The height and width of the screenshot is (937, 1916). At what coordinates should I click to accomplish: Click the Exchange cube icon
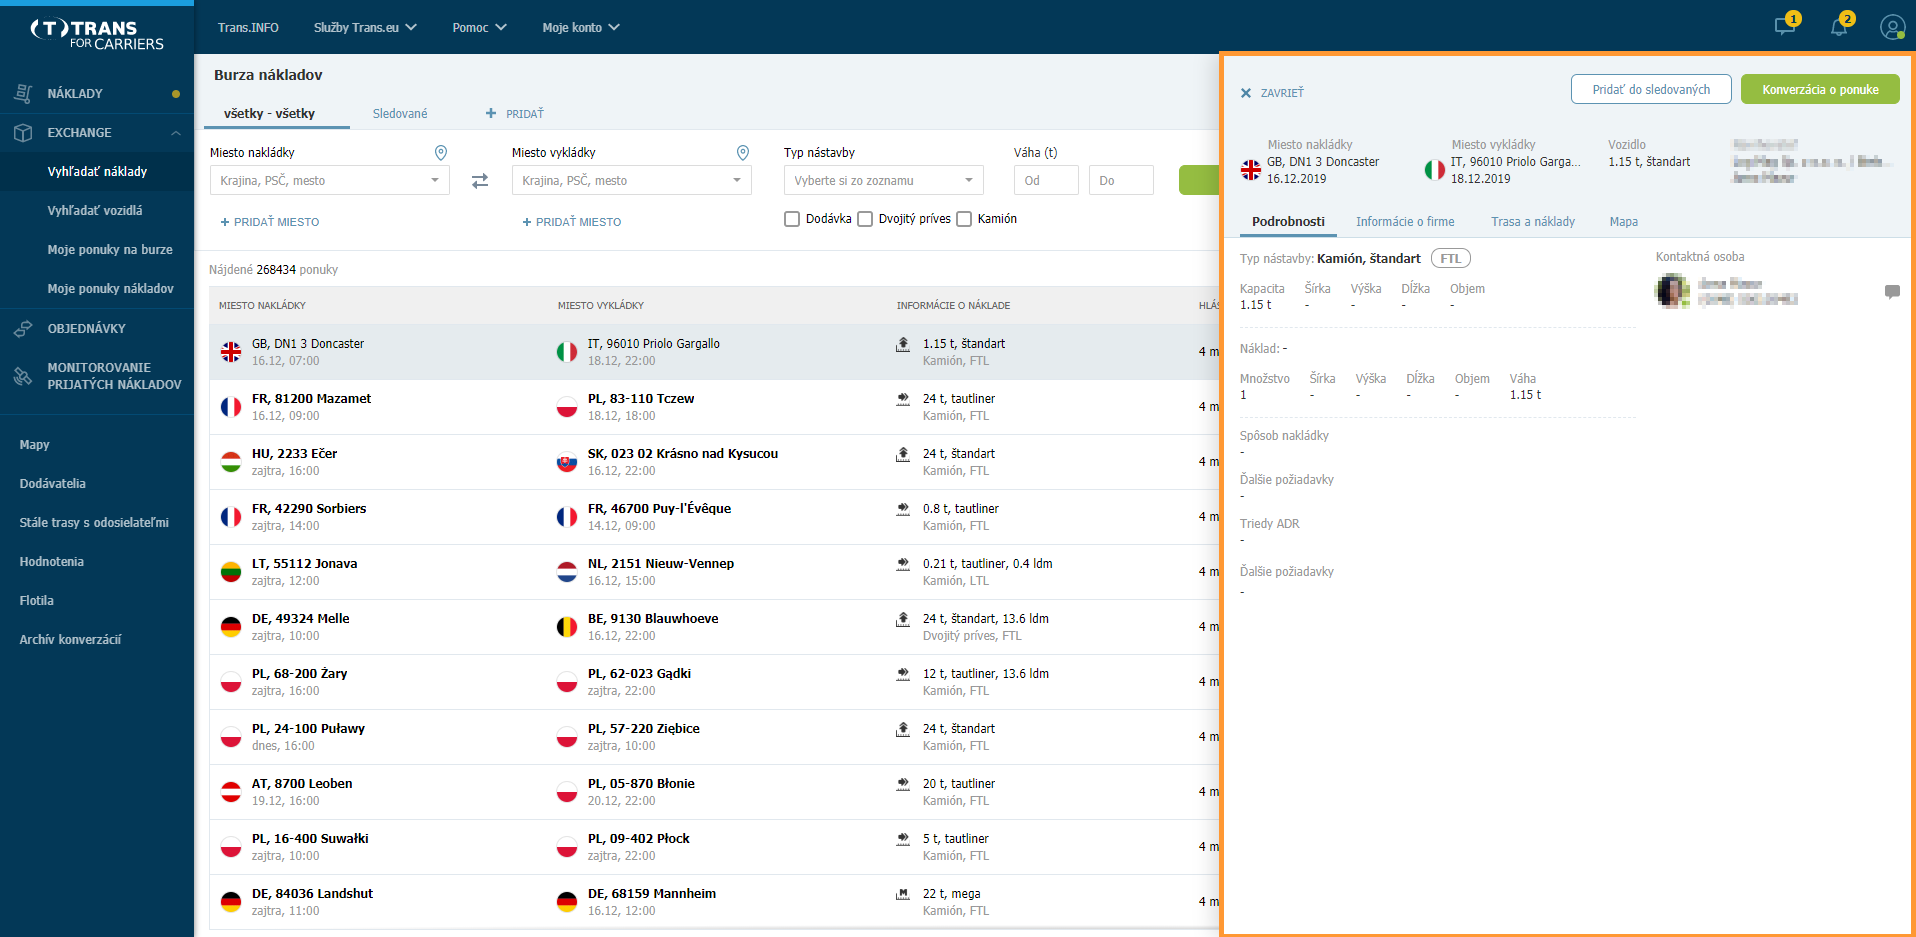23,132
